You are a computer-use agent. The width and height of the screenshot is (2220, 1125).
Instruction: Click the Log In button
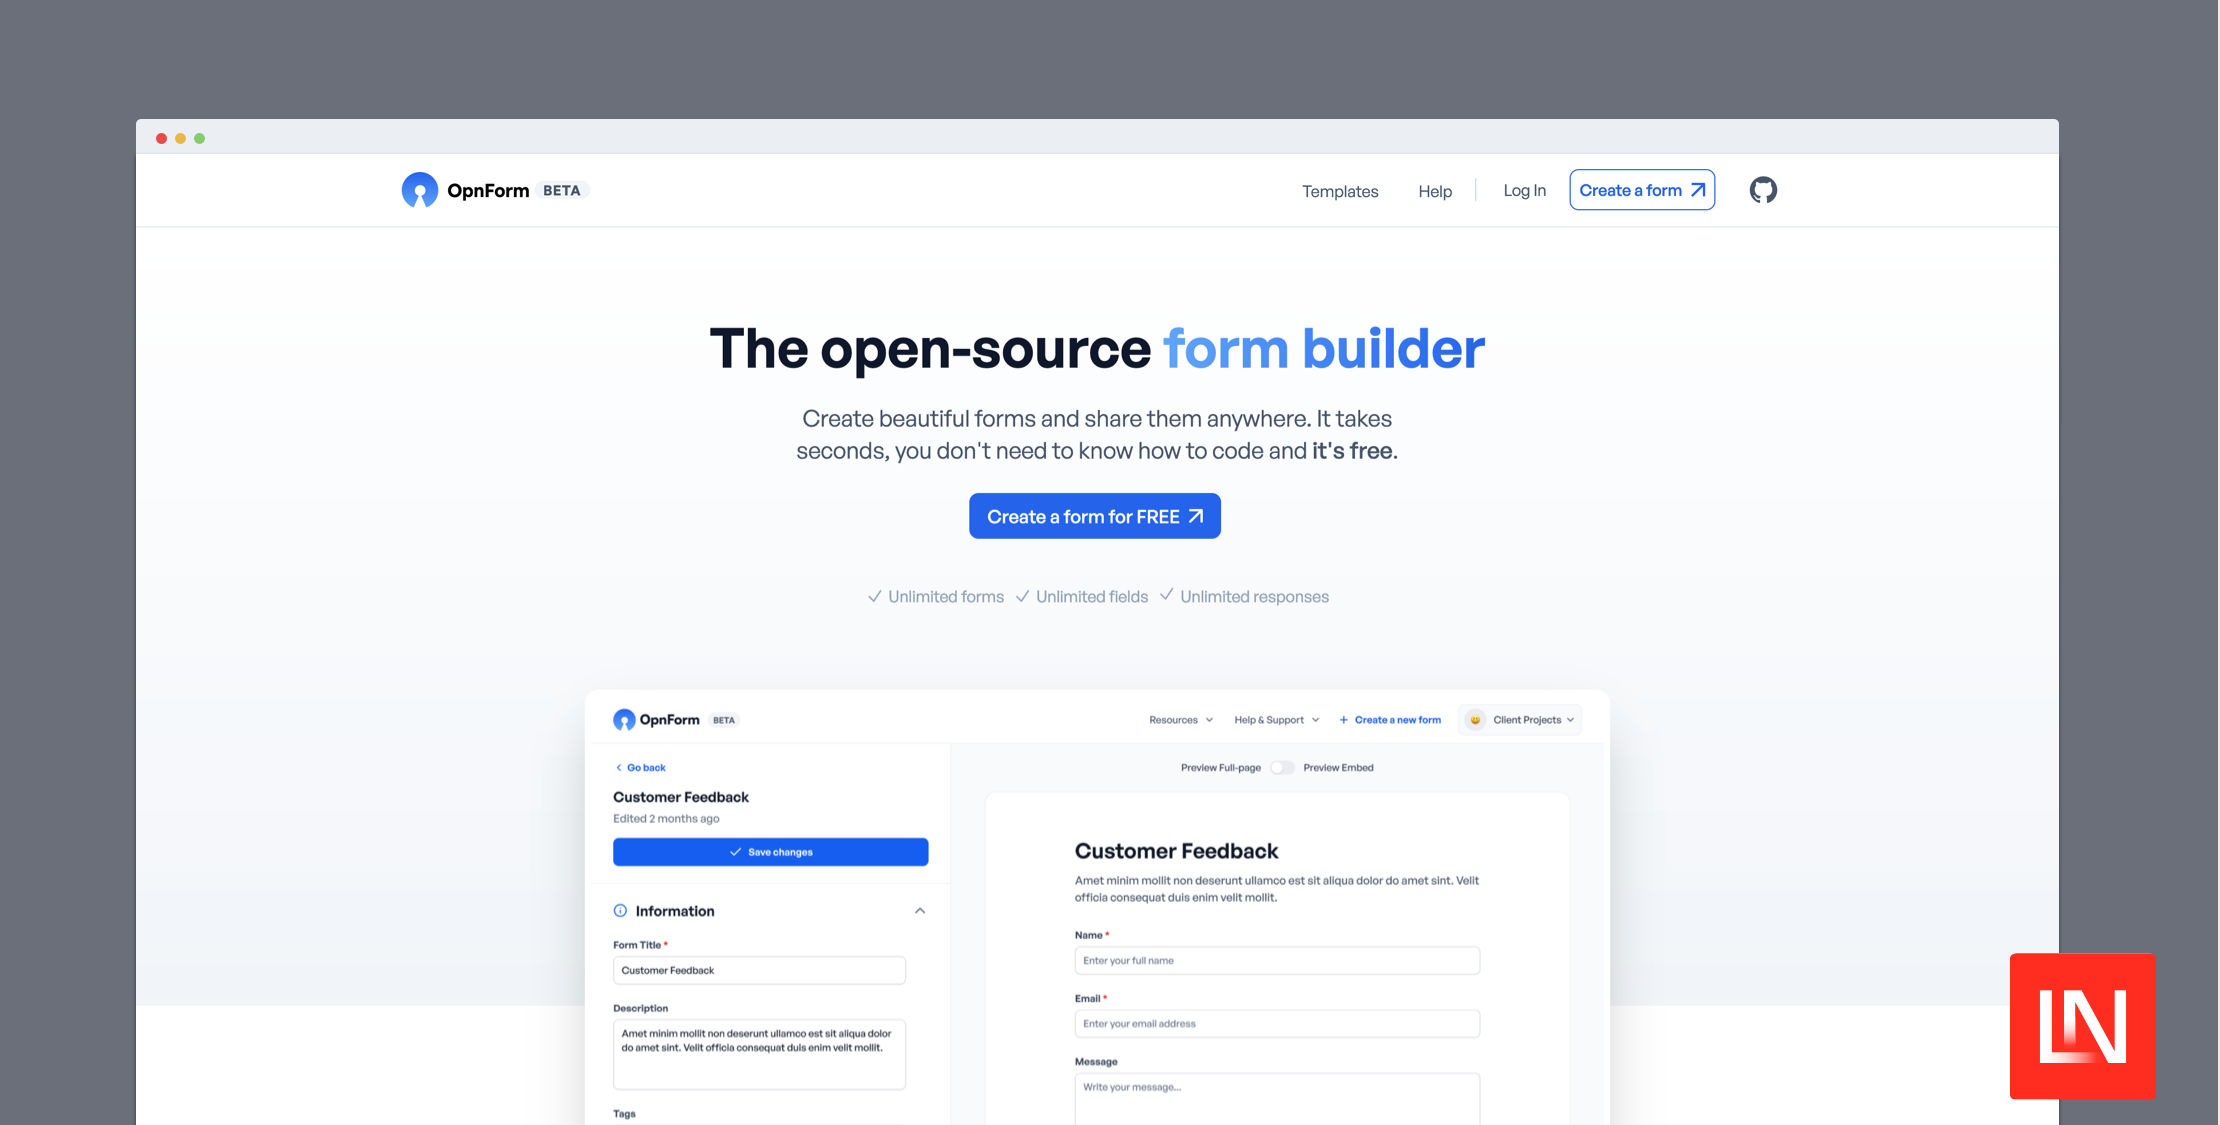point(1524,189)
